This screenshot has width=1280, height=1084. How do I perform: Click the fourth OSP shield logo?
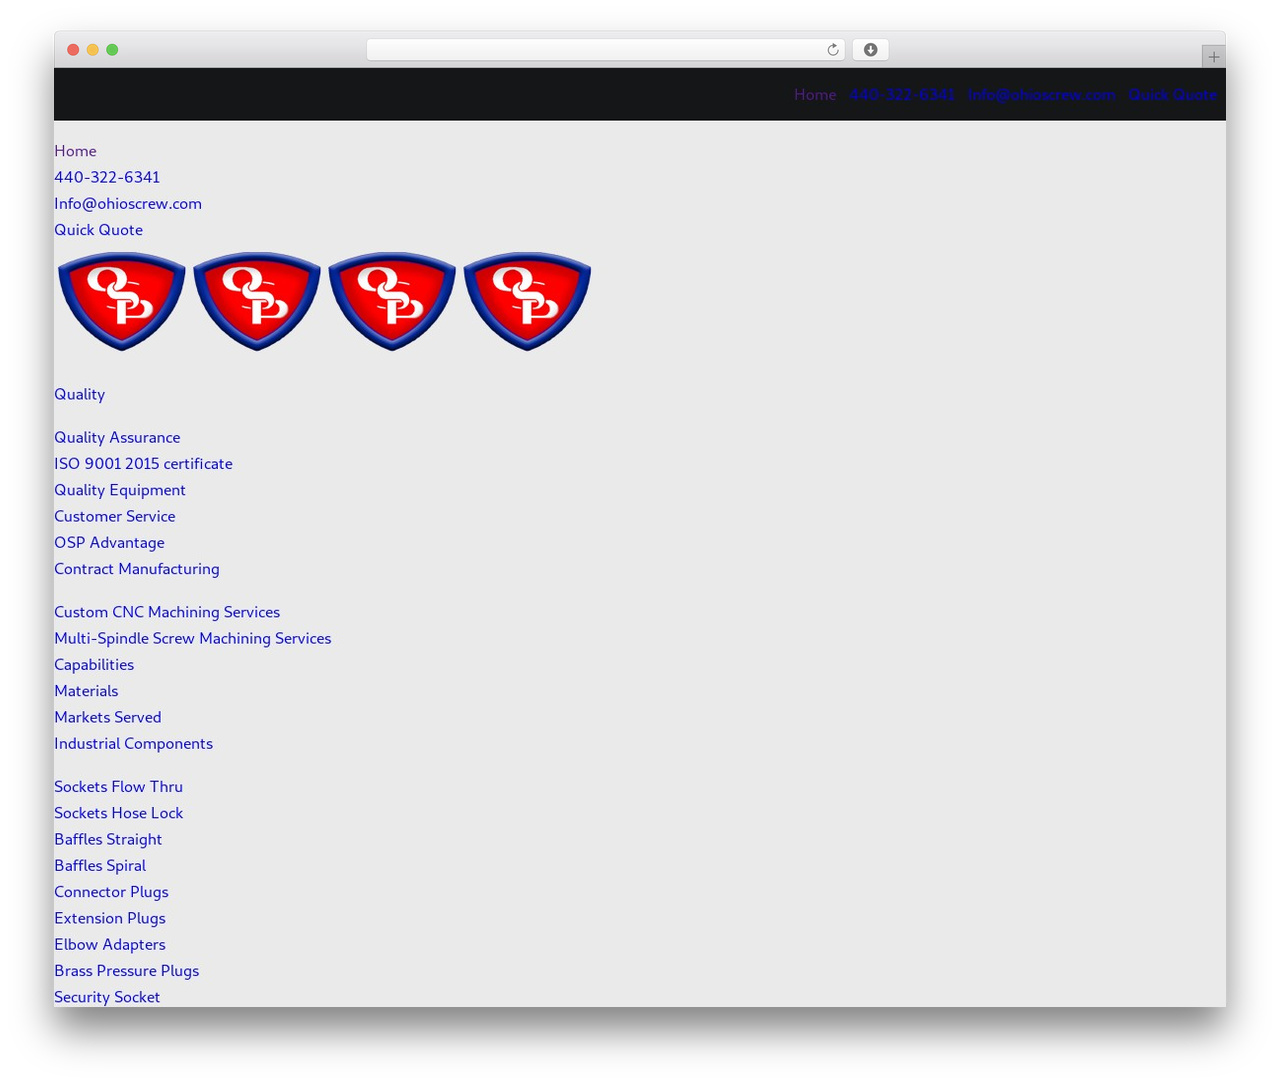[527, 301]
